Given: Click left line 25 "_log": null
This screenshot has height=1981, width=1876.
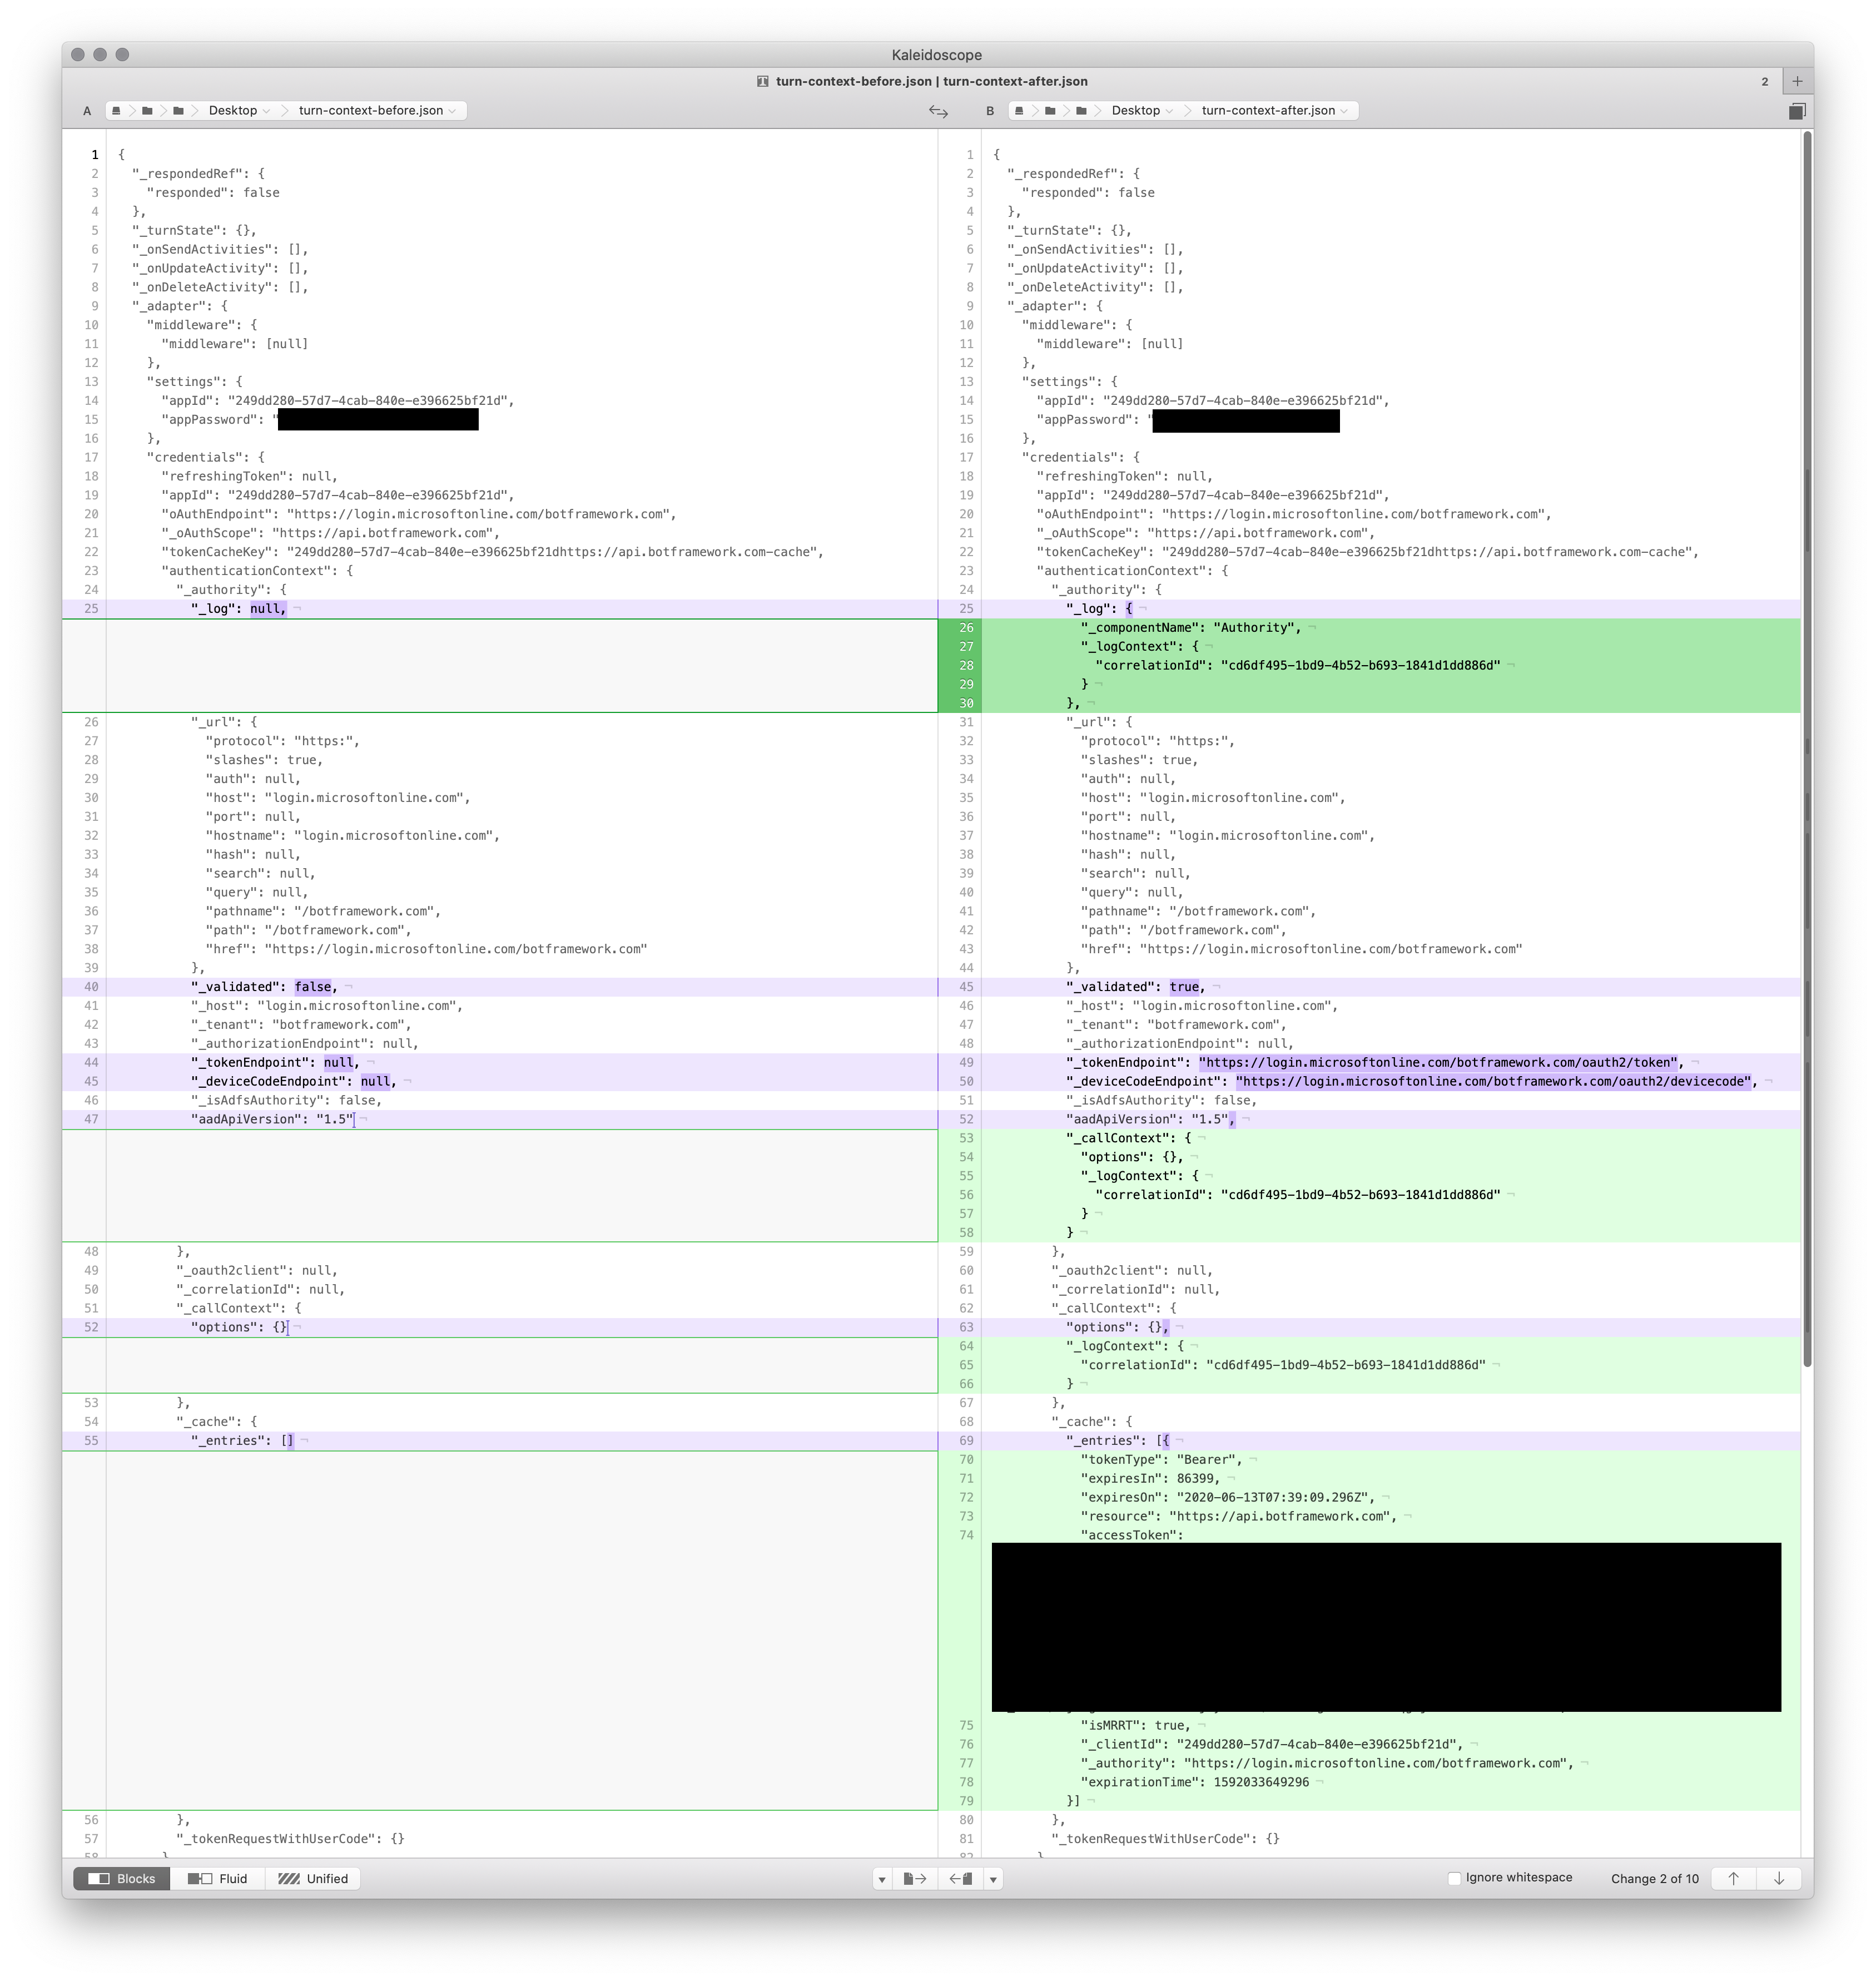Looking at the screenshot, I should point(239,608).
